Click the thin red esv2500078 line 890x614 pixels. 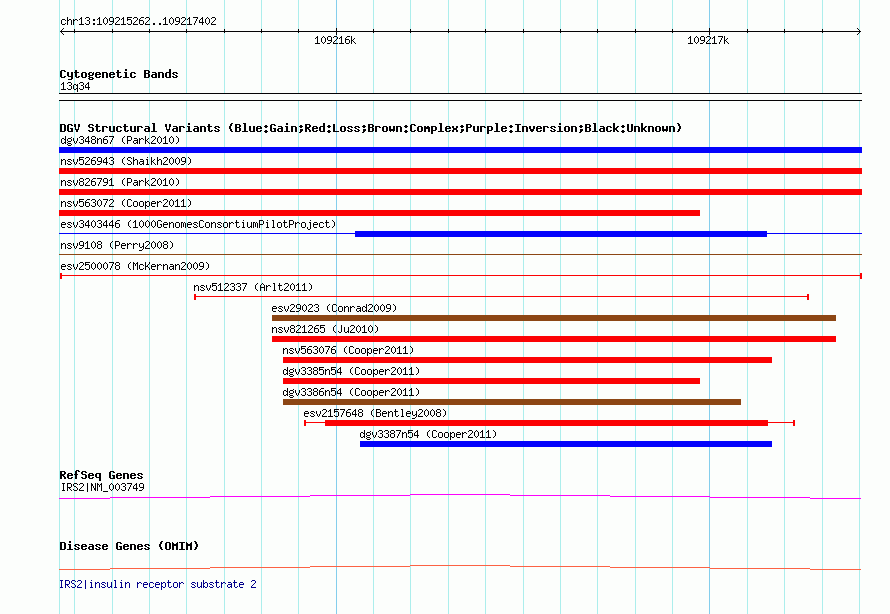(460, 276)
